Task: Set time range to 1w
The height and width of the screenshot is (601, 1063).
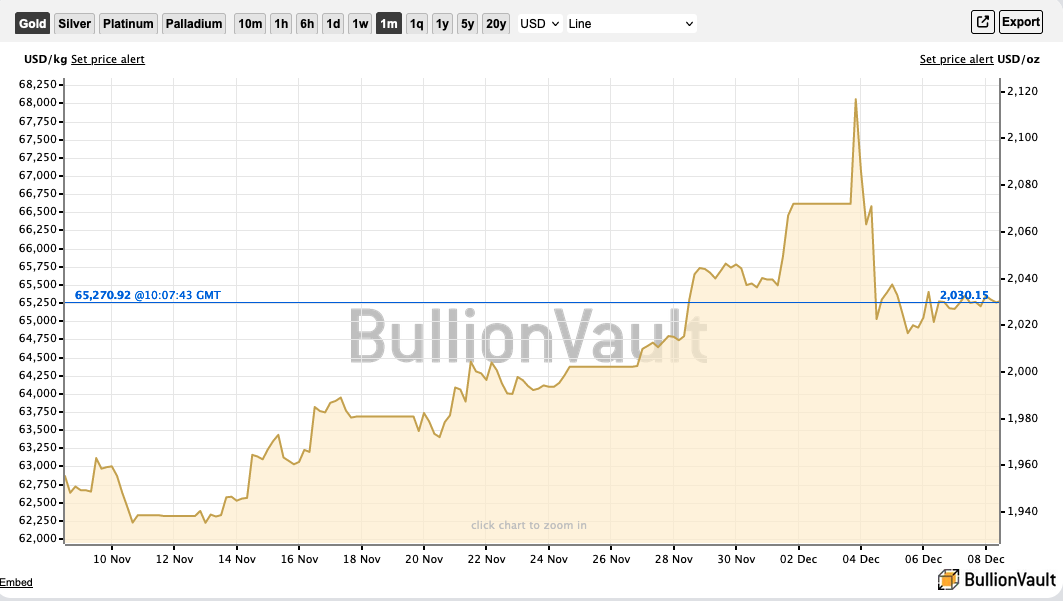Action: pos(360,24)
